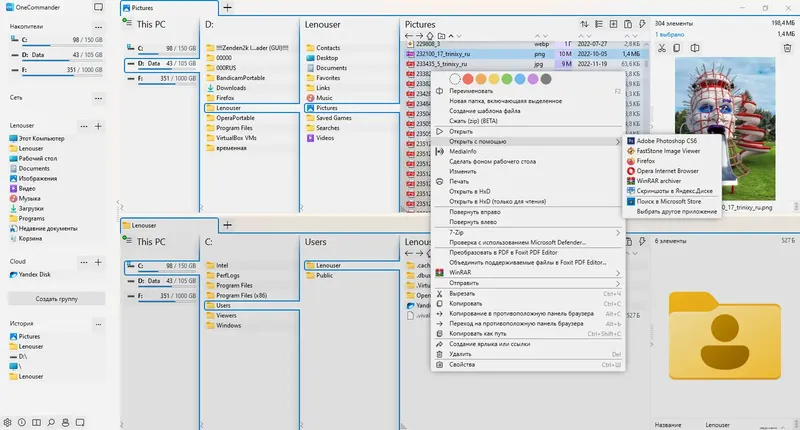Open OneCommander settings gear icon
The image size is (800, 430).
point(7,422)
